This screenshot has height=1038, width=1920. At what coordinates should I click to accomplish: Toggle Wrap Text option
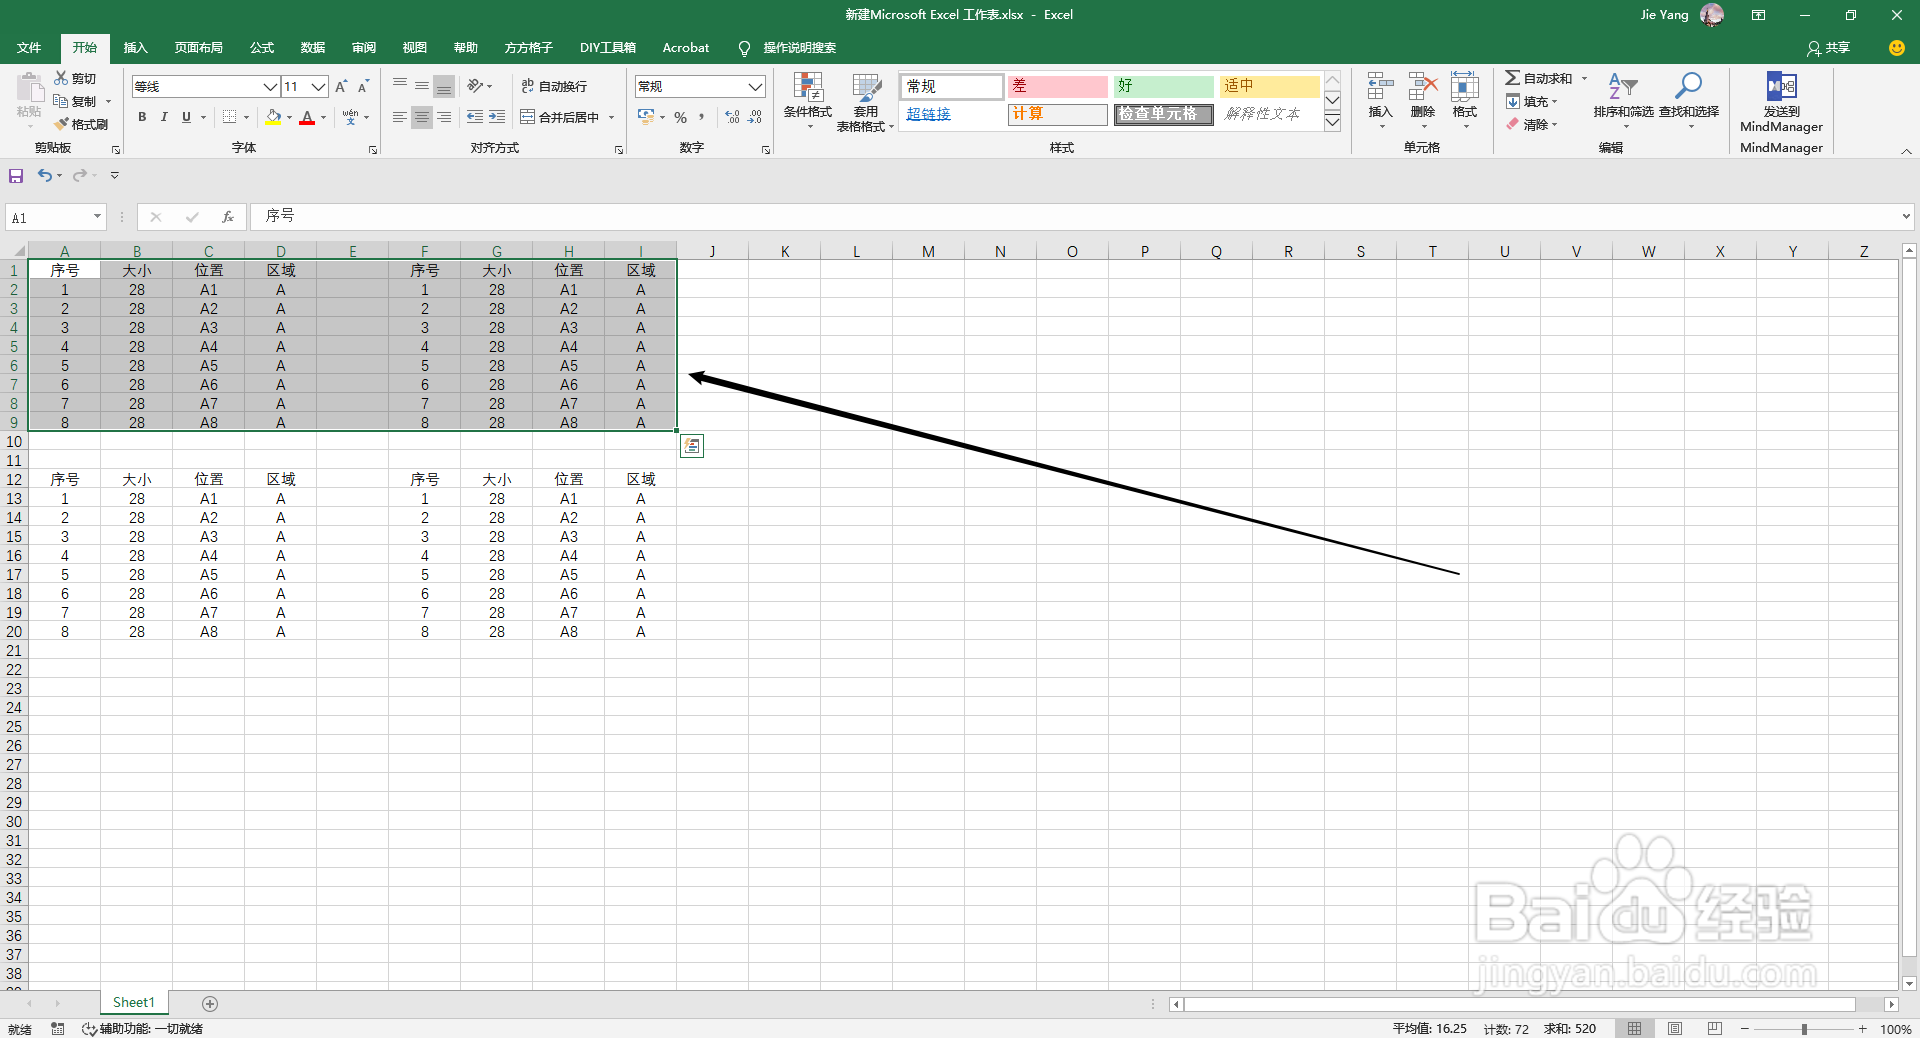click(554, 87)
